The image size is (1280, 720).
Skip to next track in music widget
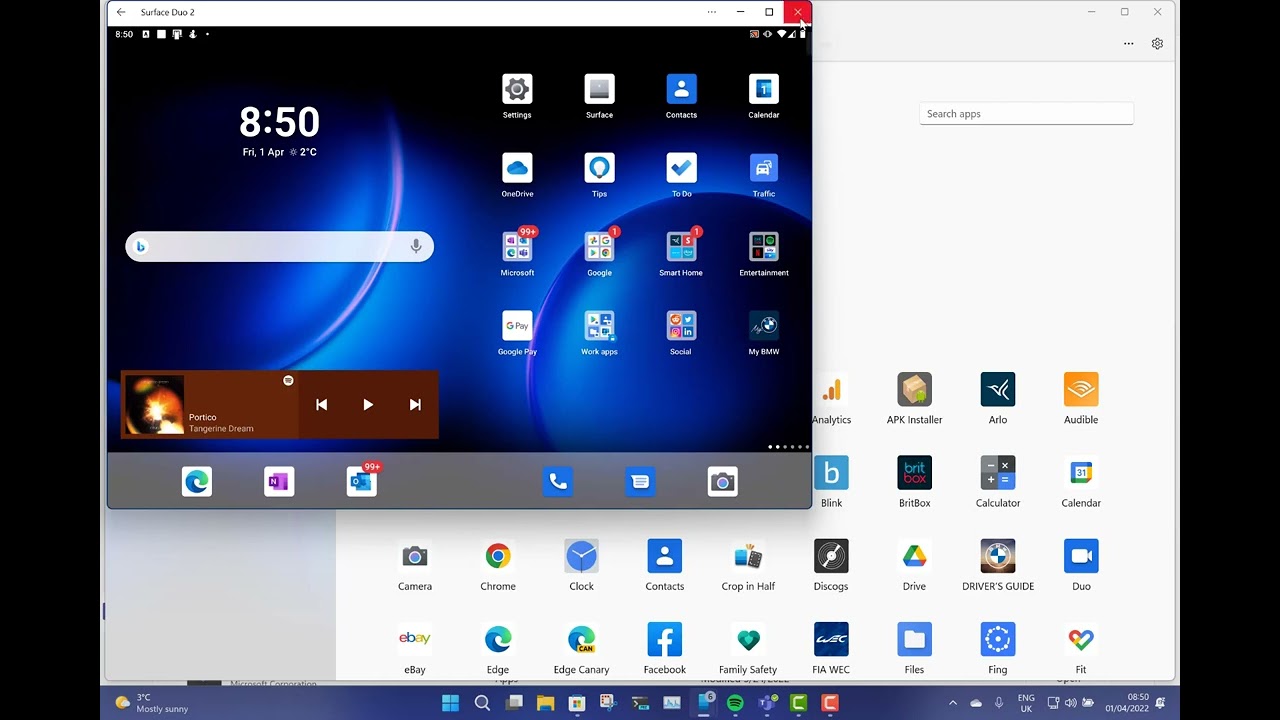click(x=415, y=405)
